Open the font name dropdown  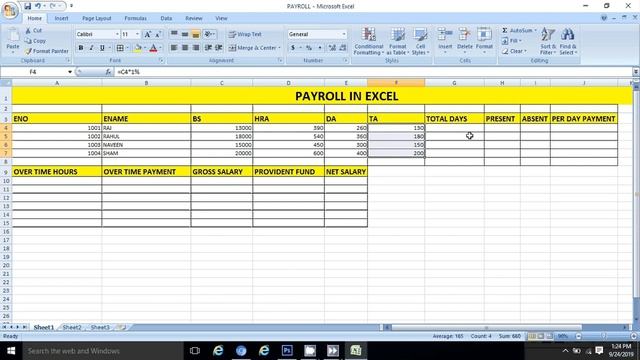pyautogui.click(x=117, y=34)
